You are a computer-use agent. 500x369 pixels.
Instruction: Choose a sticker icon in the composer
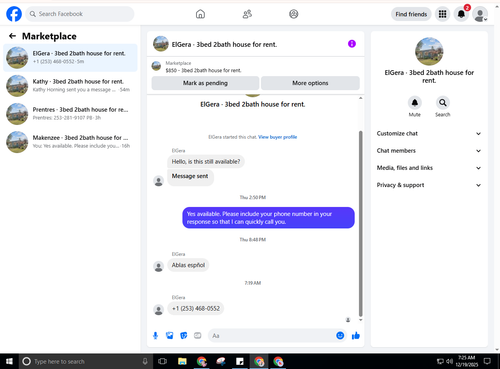pyautogui.click(x=184, y=336)
